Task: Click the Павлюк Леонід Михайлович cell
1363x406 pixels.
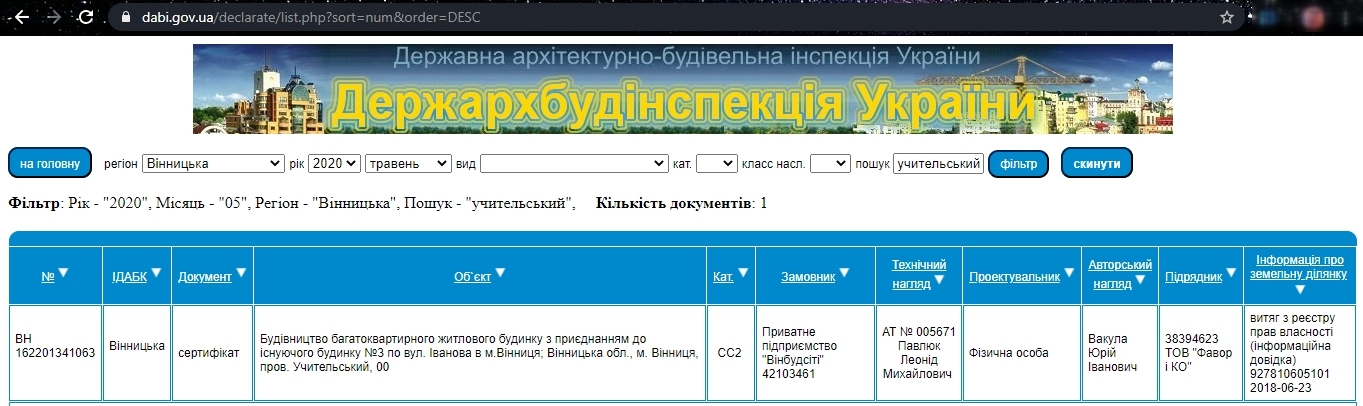Action: pyautogui.click(x=918, y=353)
